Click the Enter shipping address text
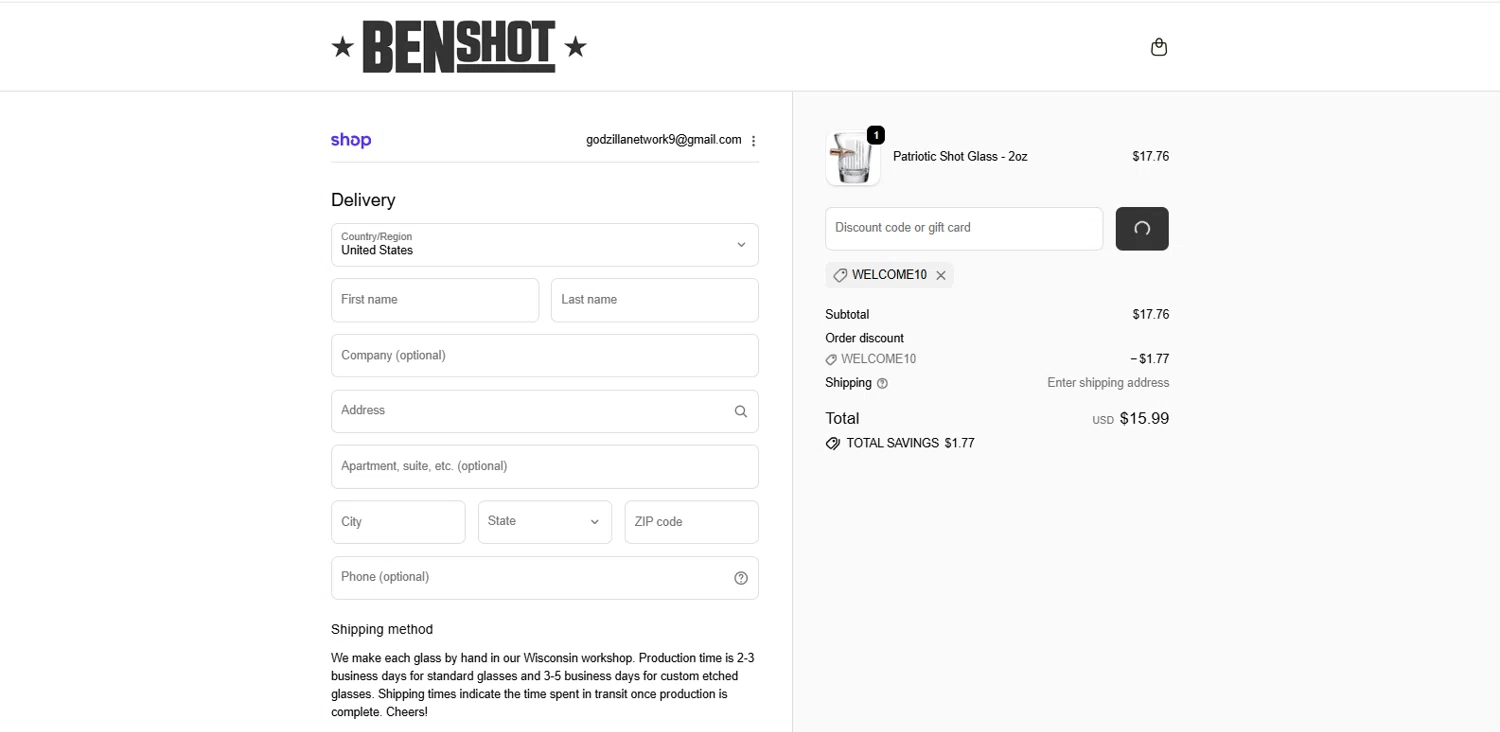This screenshot has height=732, width=1500. pos(1108,383)
